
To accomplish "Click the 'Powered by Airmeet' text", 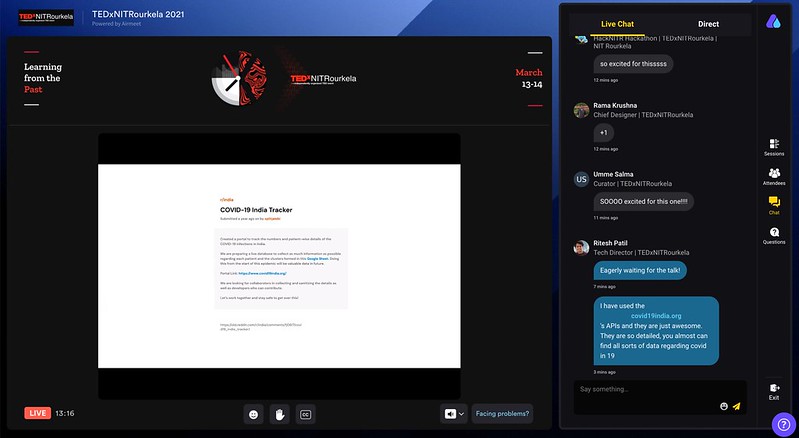I will (x=117, y=24).
